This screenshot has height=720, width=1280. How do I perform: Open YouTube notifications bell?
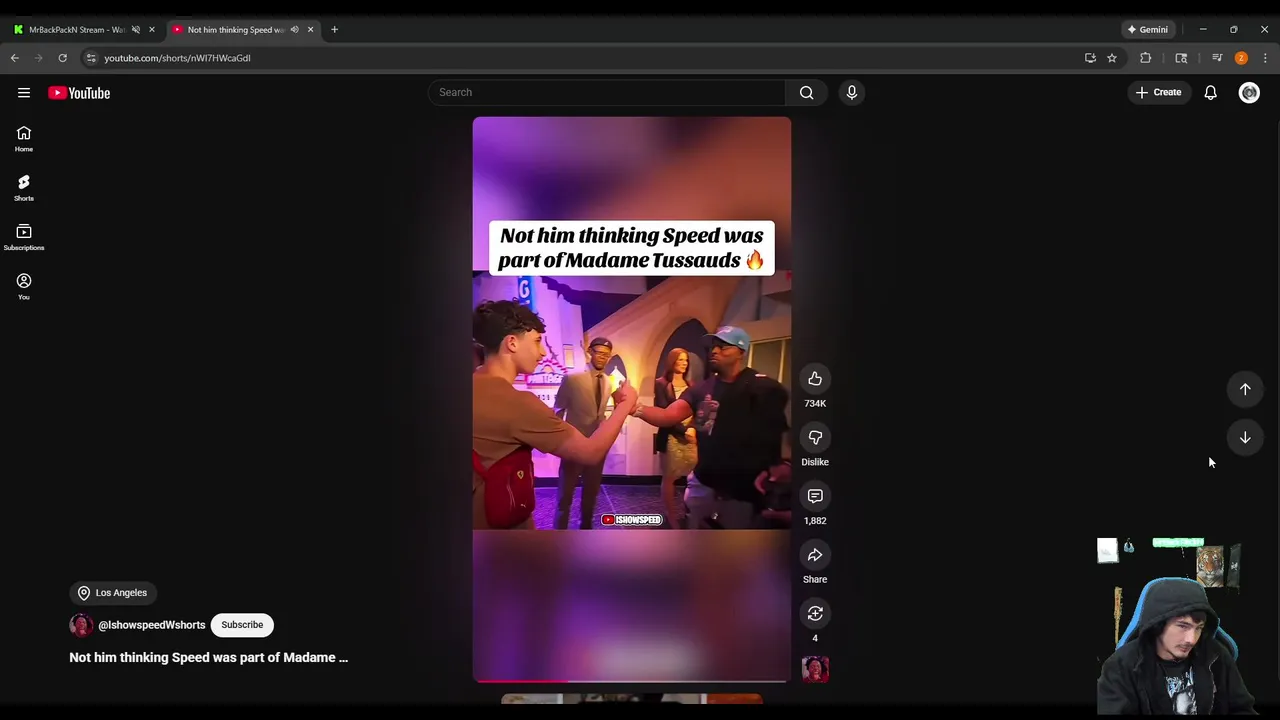[1210, 93]
